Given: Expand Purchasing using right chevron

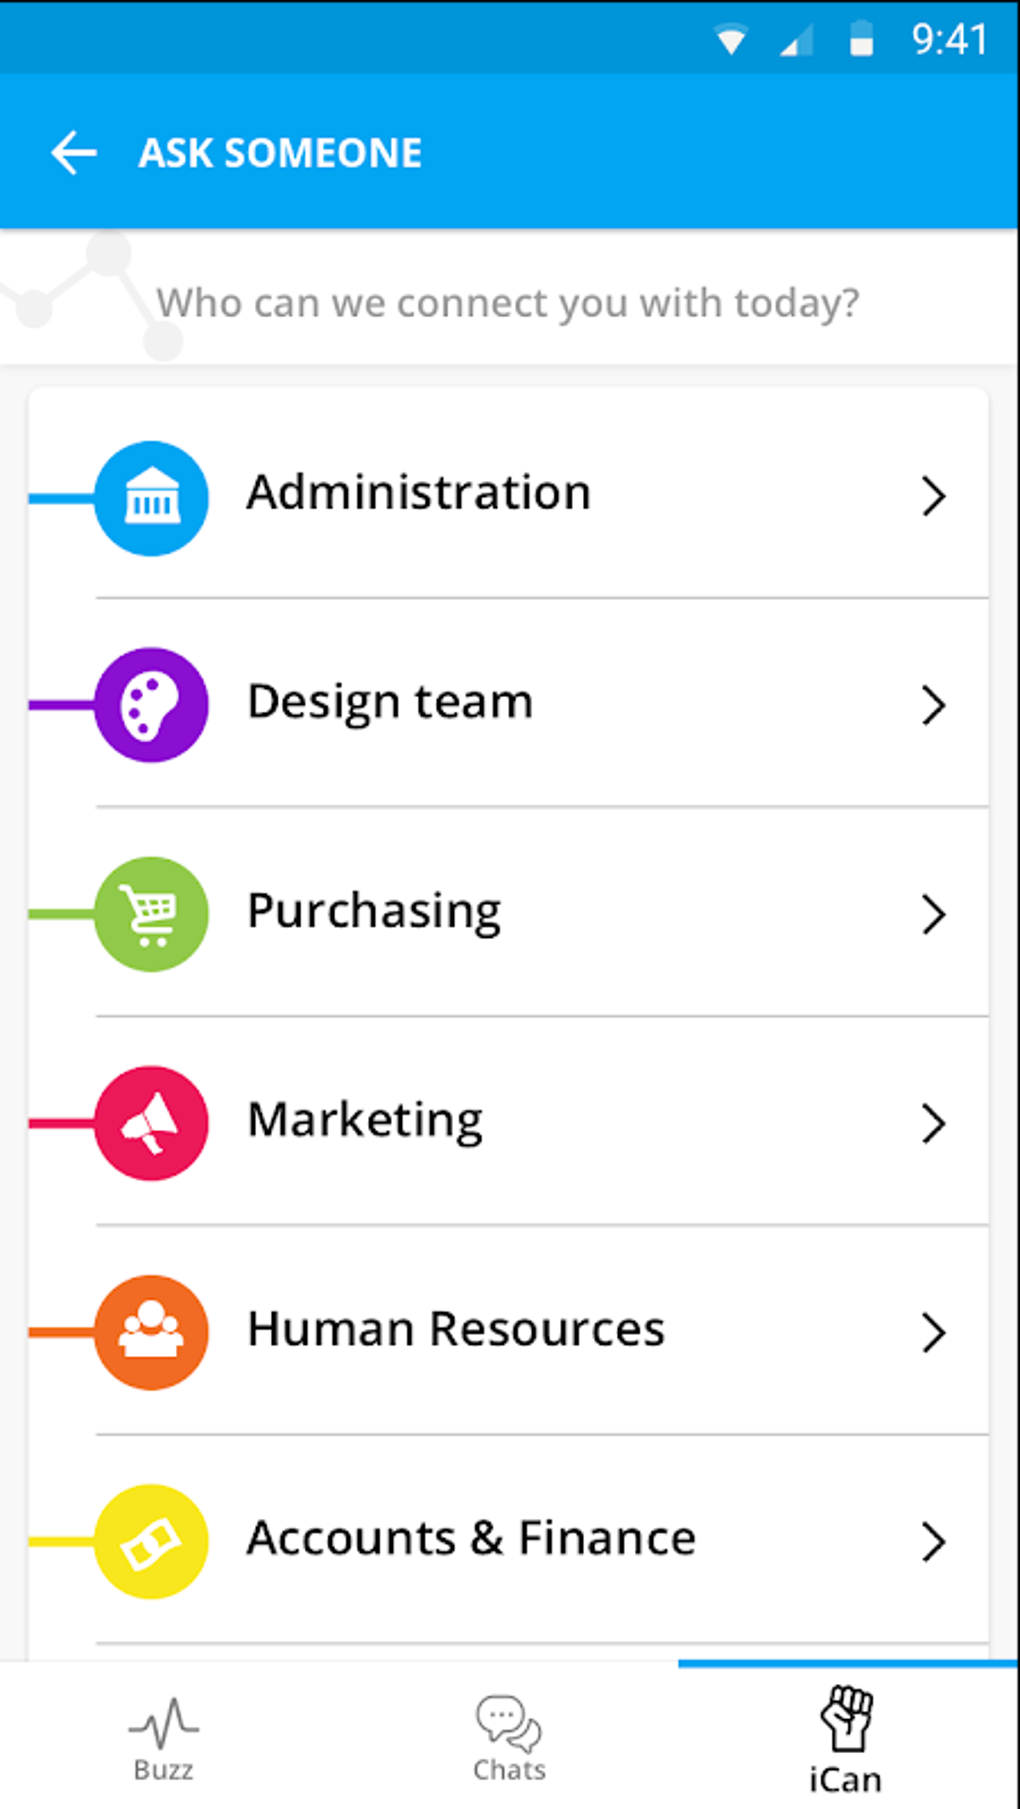Looking at the screenshot, I should coord(933,914).
